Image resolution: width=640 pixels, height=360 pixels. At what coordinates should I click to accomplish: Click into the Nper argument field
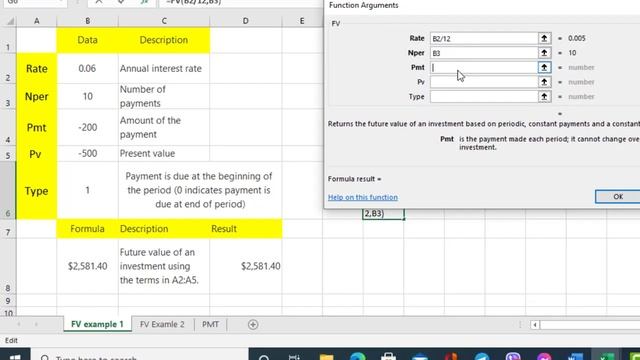click(x=484, y=53)
